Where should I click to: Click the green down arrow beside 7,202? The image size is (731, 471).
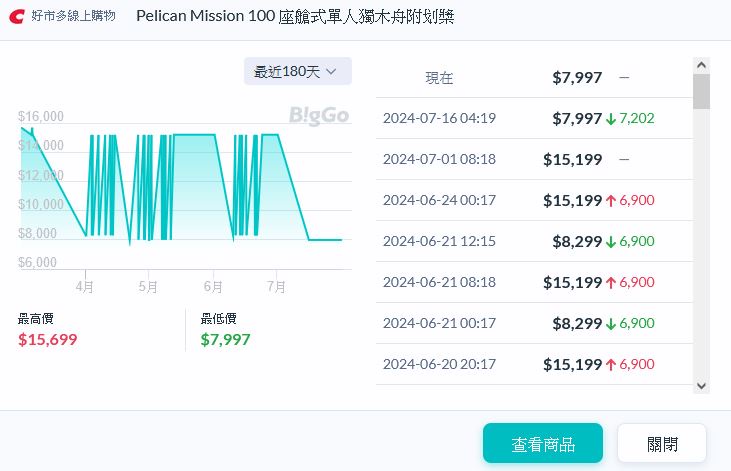pos(611,118)
